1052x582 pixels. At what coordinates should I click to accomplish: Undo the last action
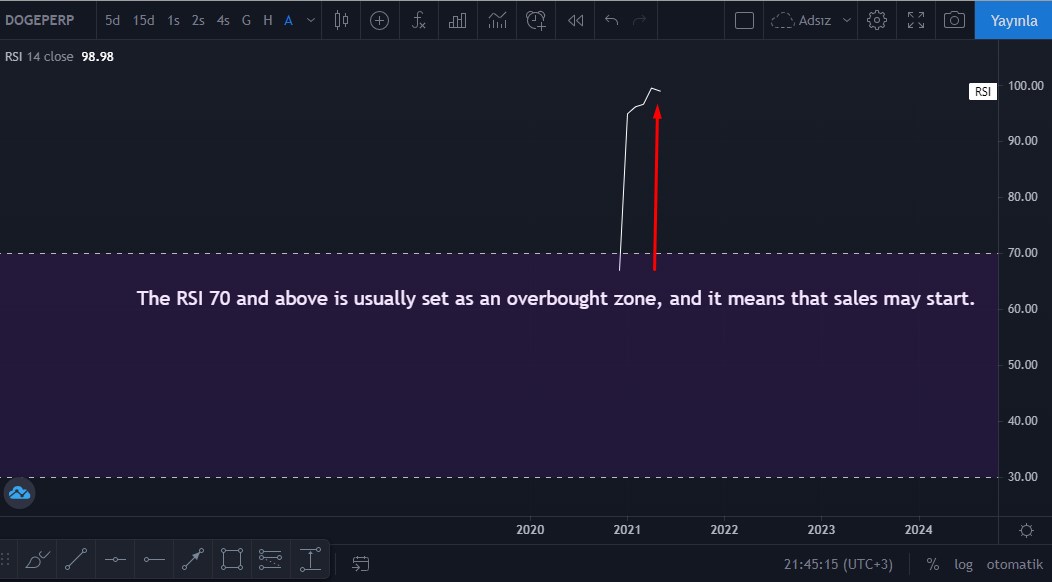pos(611,20)
